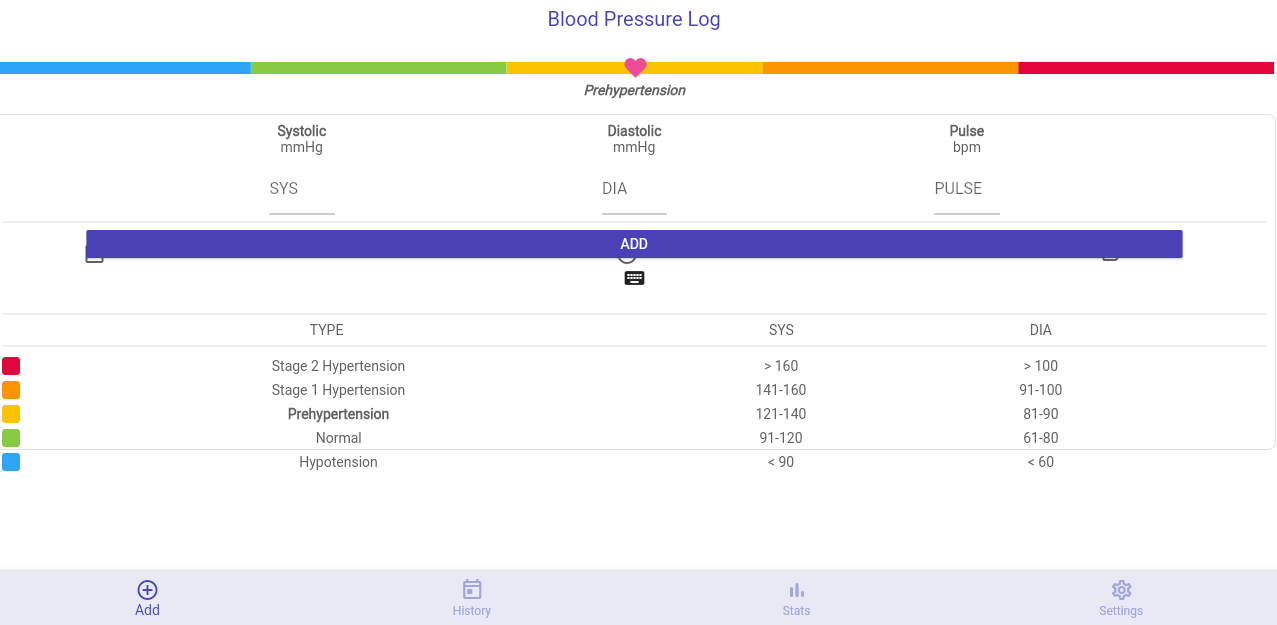This screenshot has width=1277, height=625.
Task: Select the orange Stage 1 Hypertension swatch
Action: pos(11,390)
